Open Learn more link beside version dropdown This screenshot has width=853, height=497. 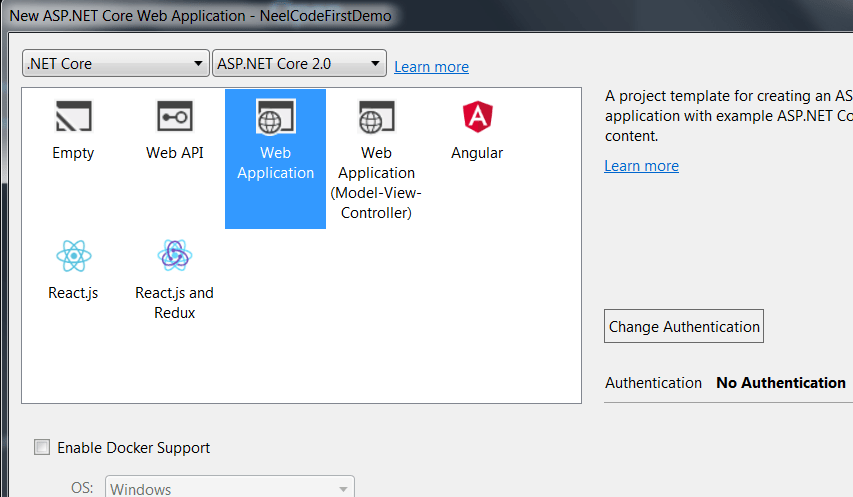point(431,67)
